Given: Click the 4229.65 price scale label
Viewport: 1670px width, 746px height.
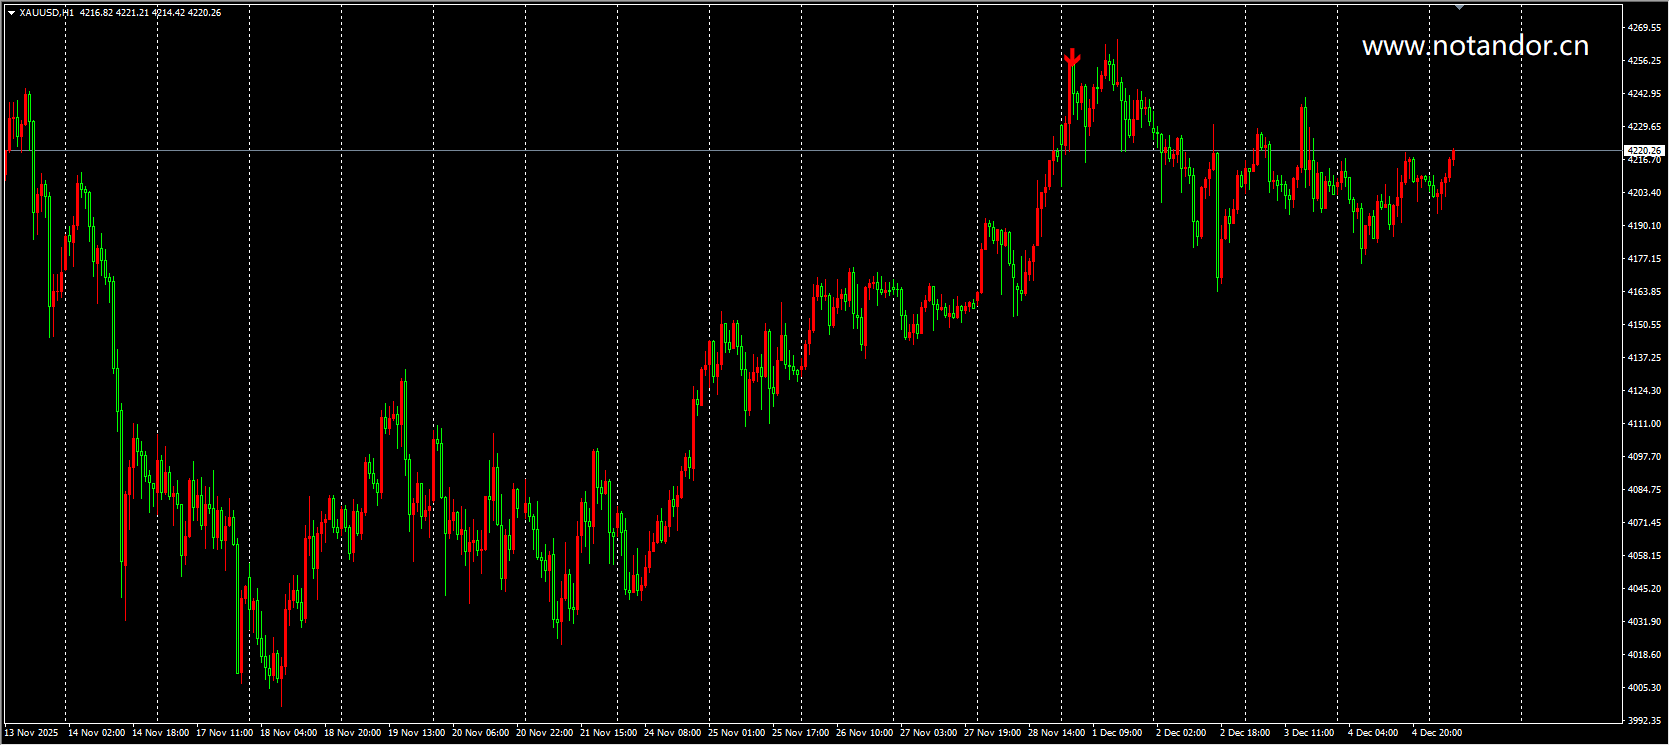Looking at the screenshot, I should (x=1644, y=127).
